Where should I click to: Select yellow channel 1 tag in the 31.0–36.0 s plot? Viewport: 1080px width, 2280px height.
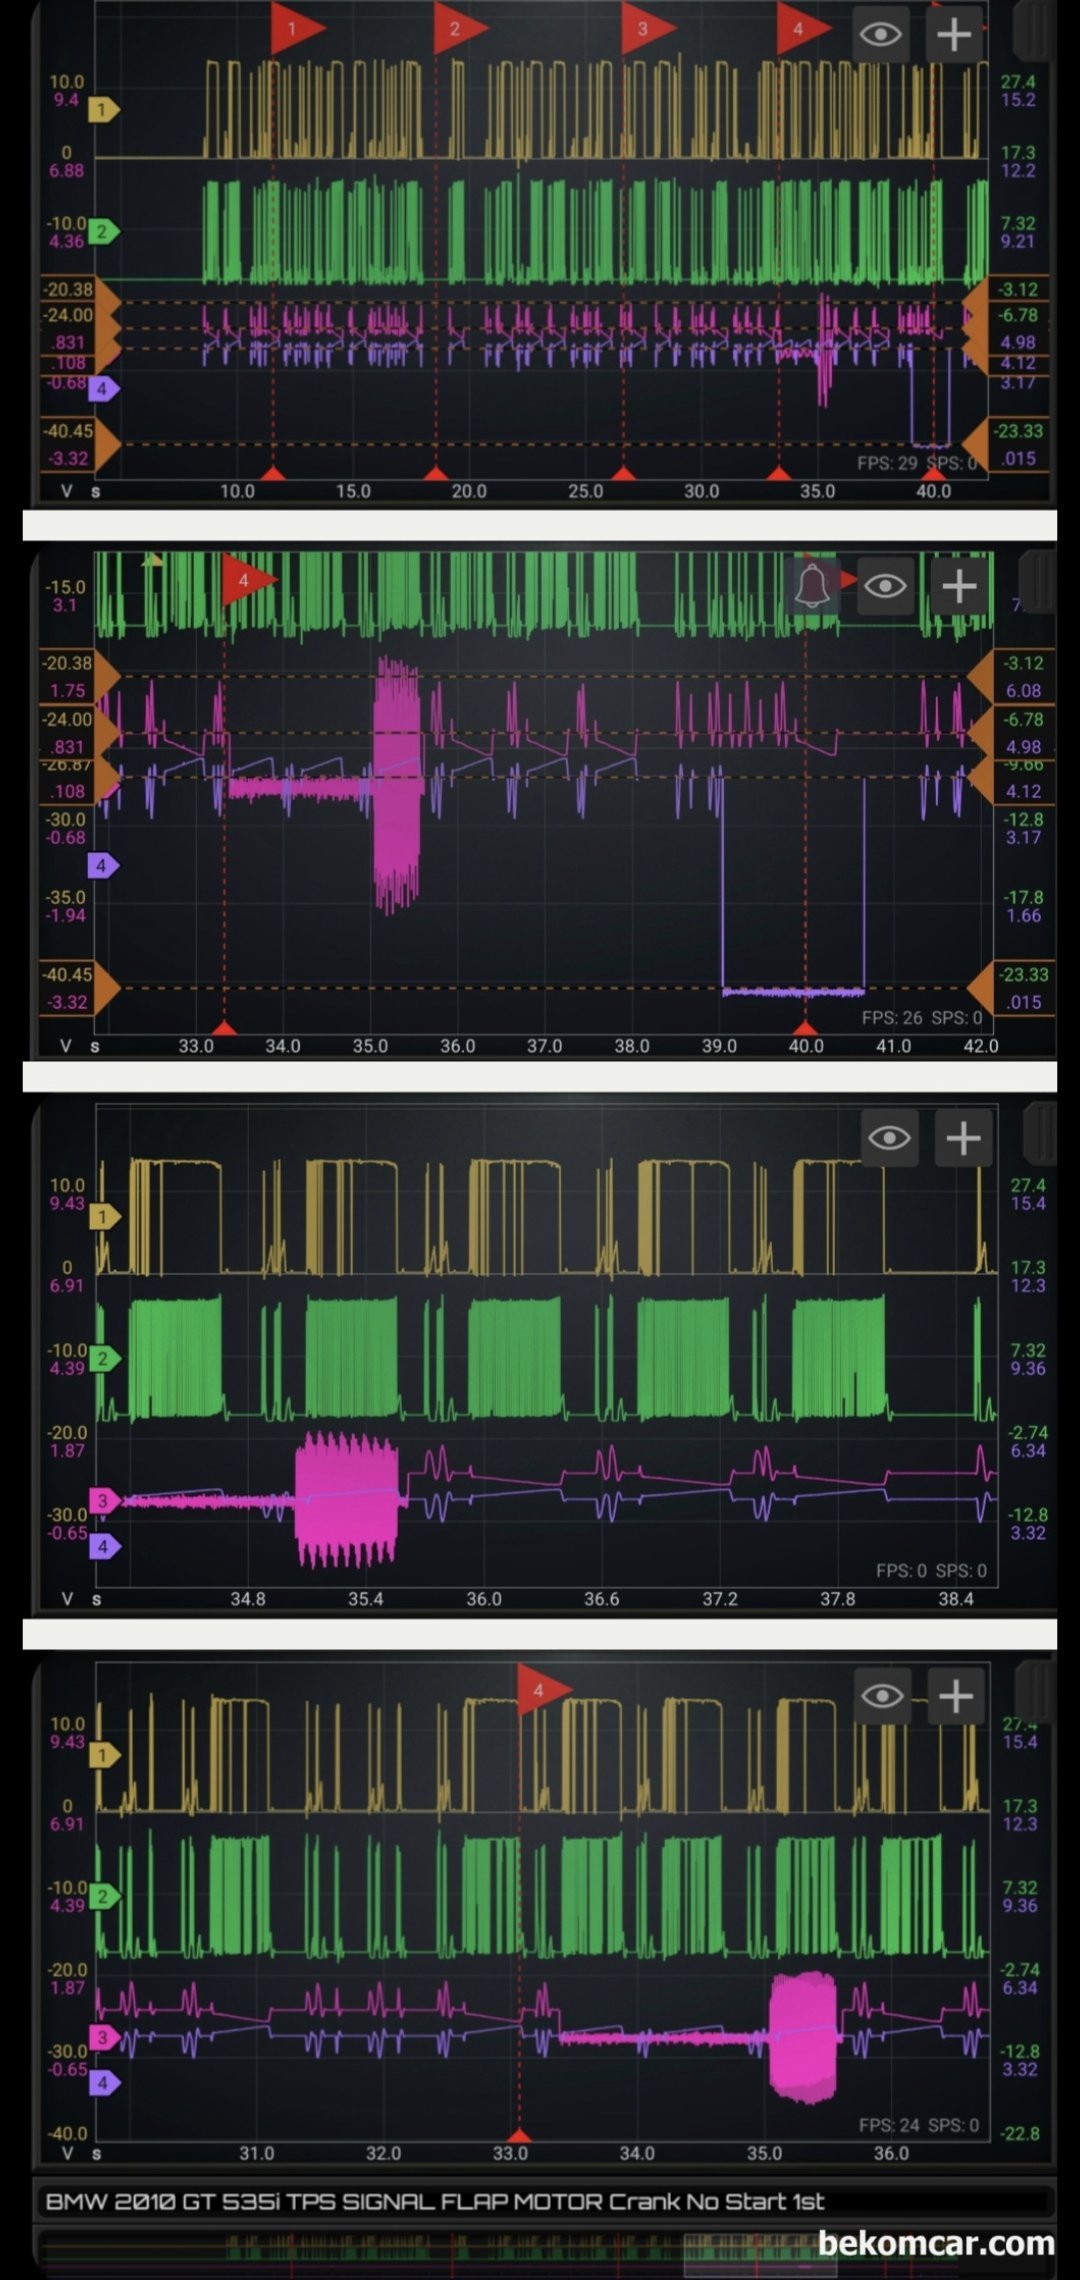coord(104,1755)
